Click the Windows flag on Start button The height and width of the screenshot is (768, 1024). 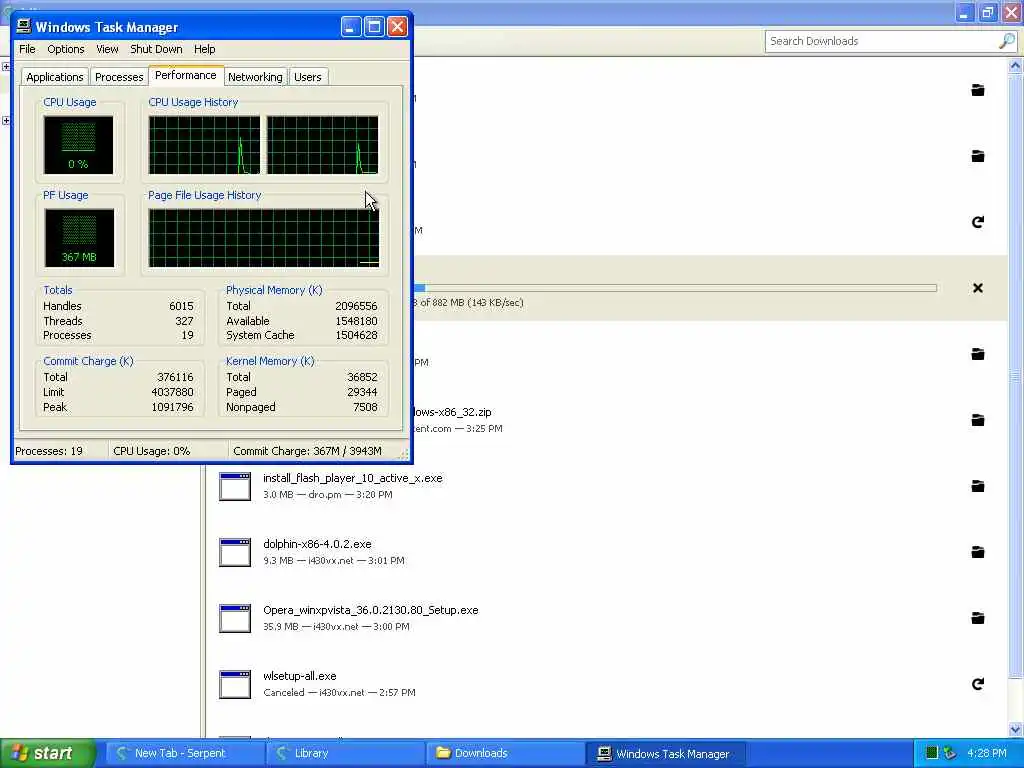20,753
